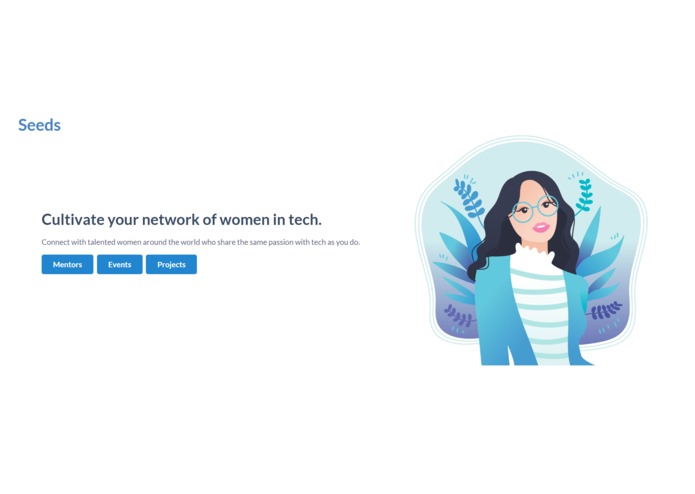Image resolution: width=695 pixels, height=494 pixels.
Task: Click the woman's round teal glasses
Action: [535, 209]
